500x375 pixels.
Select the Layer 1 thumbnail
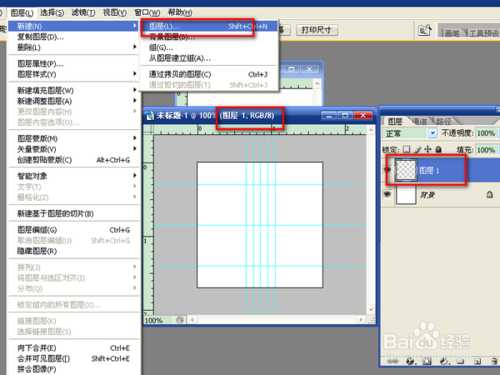(406, 170)
